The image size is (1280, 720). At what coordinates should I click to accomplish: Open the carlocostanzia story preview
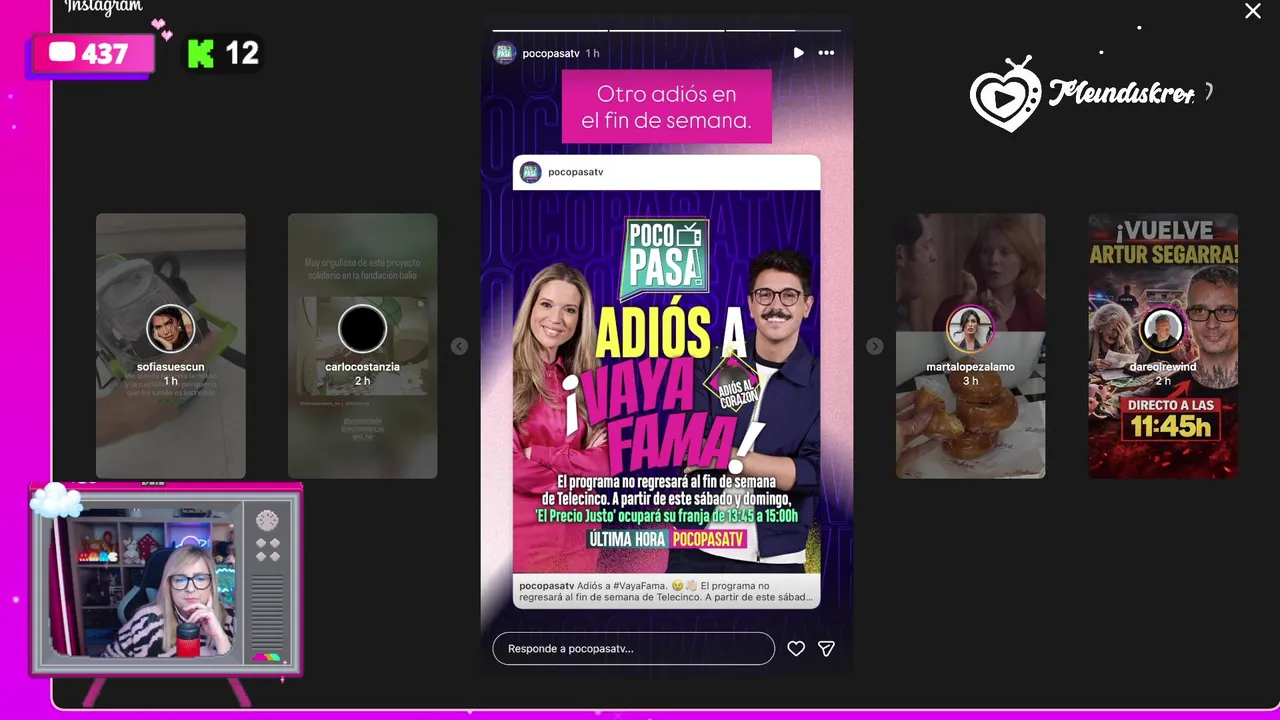(x=363, y=346)
